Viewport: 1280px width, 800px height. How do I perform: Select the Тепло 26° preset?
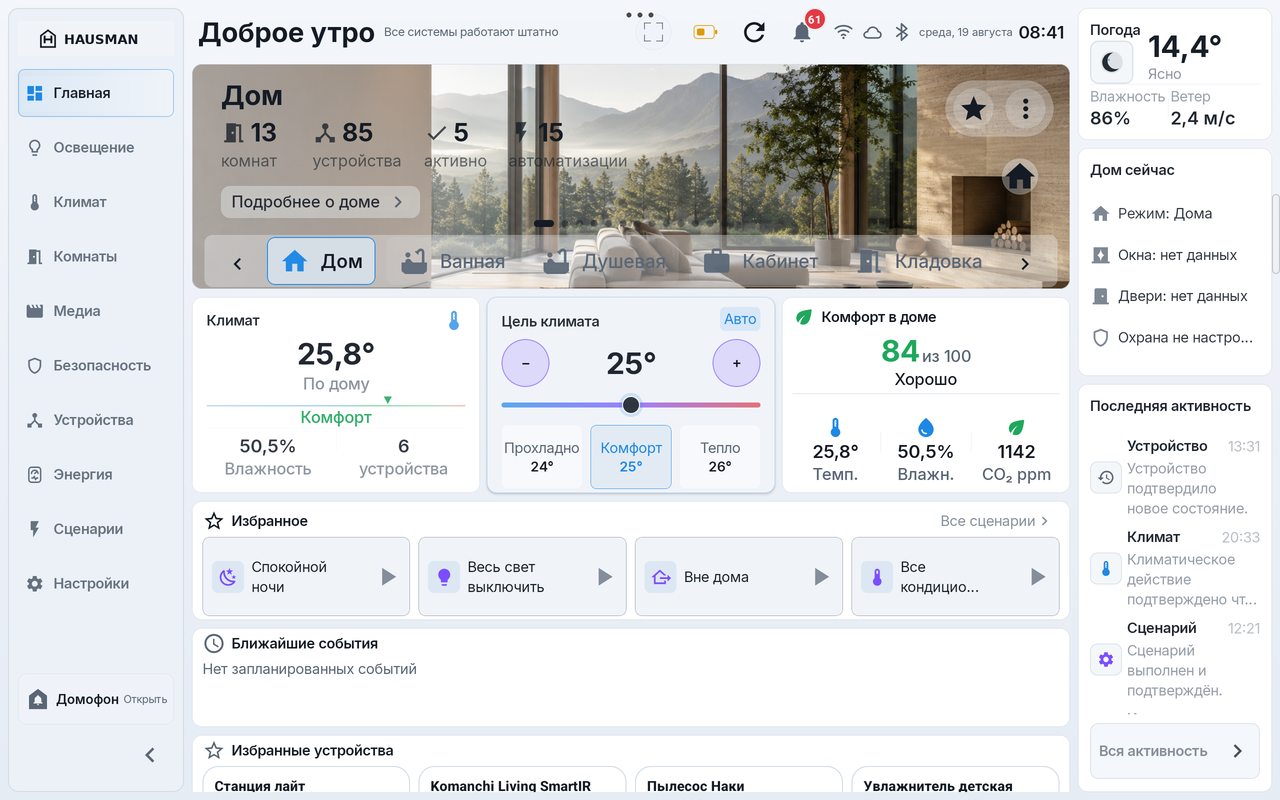tap(720, 457)
